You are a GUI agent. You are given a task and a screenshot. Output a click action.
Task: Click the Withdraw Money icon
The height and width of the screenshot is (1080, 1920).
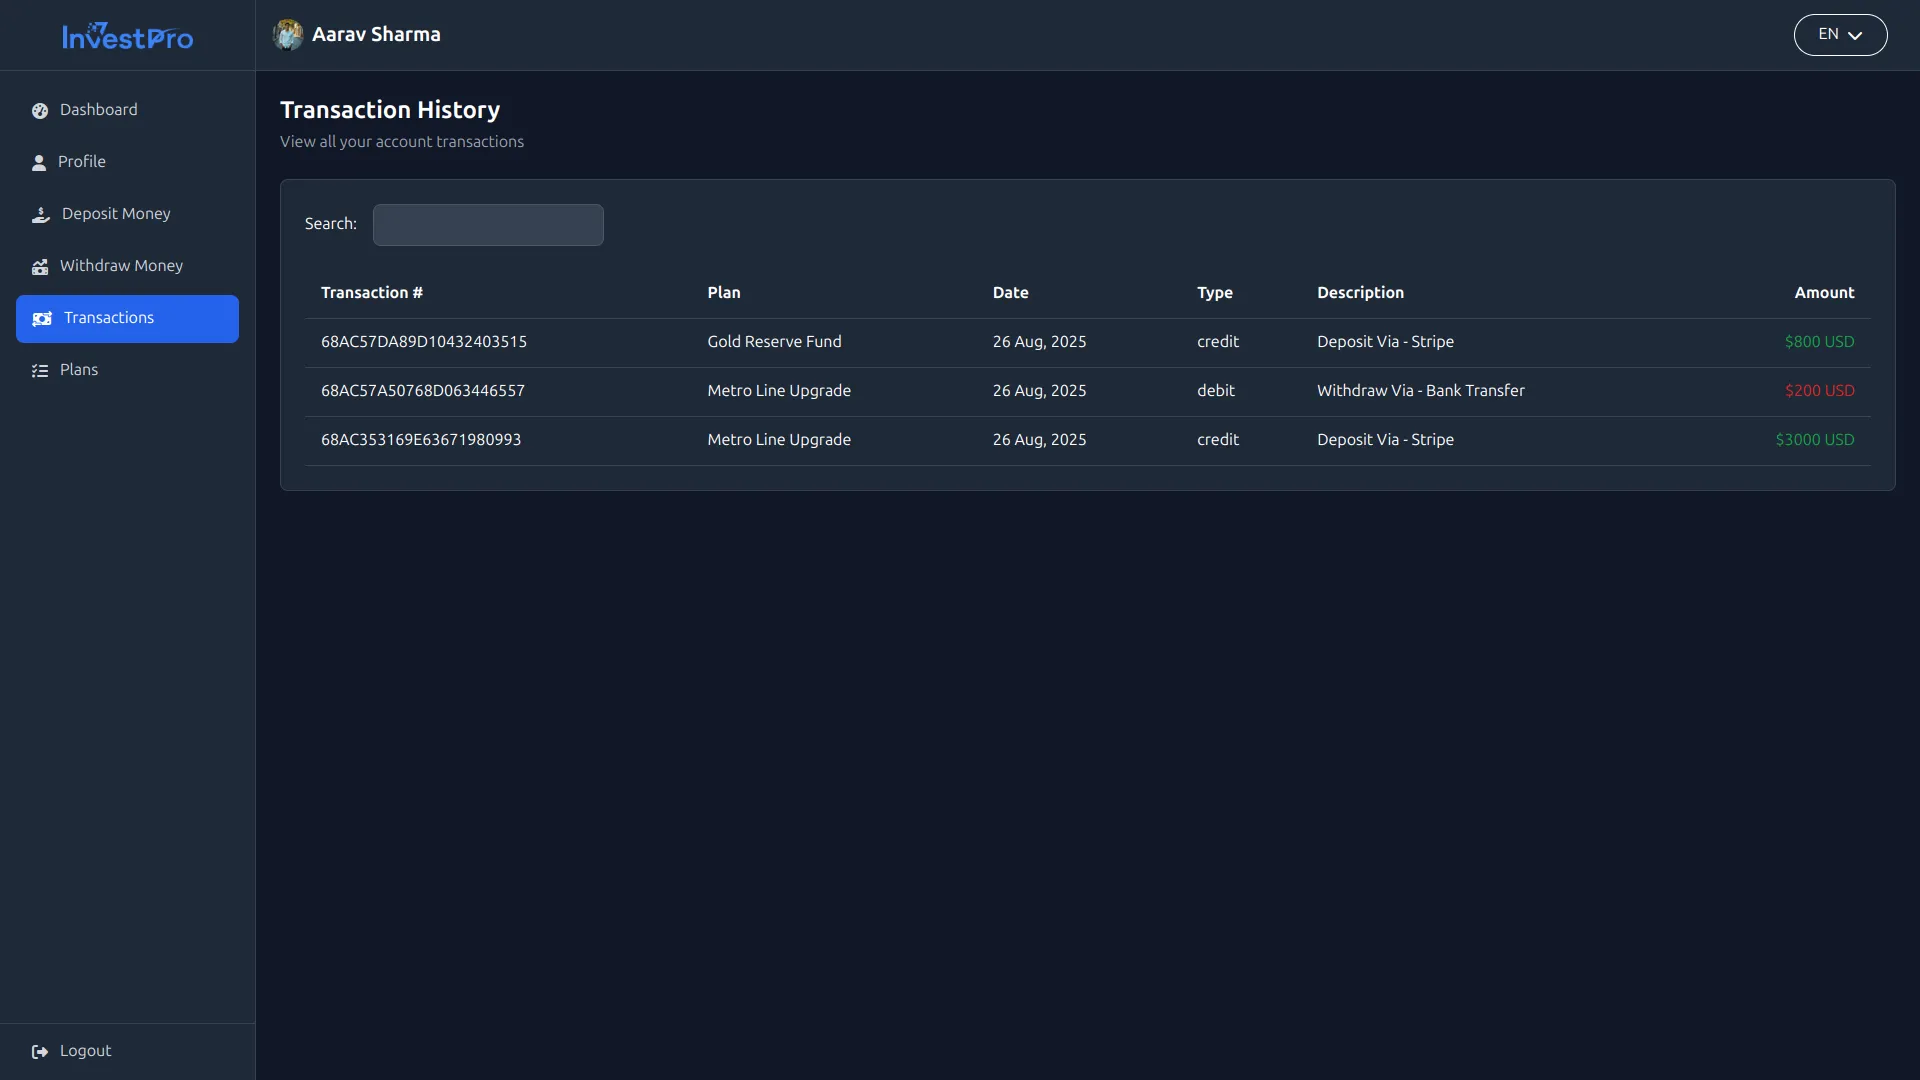point(40,267)
